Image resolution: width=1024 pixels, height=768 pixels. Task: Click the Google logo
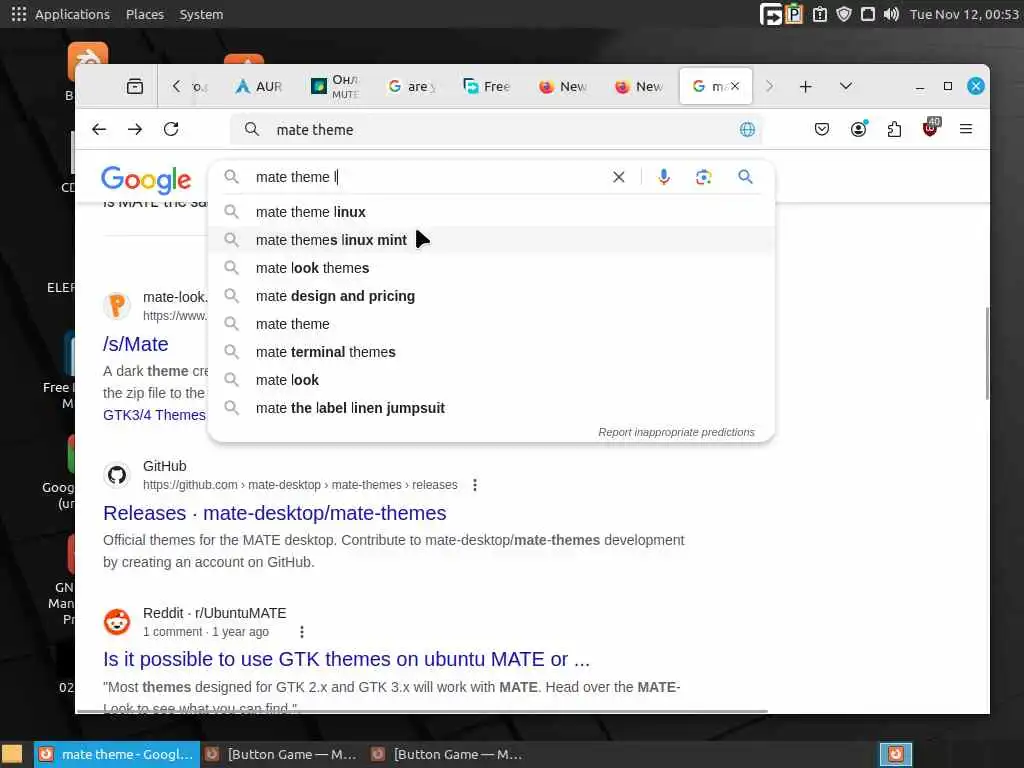click(146, 180)
